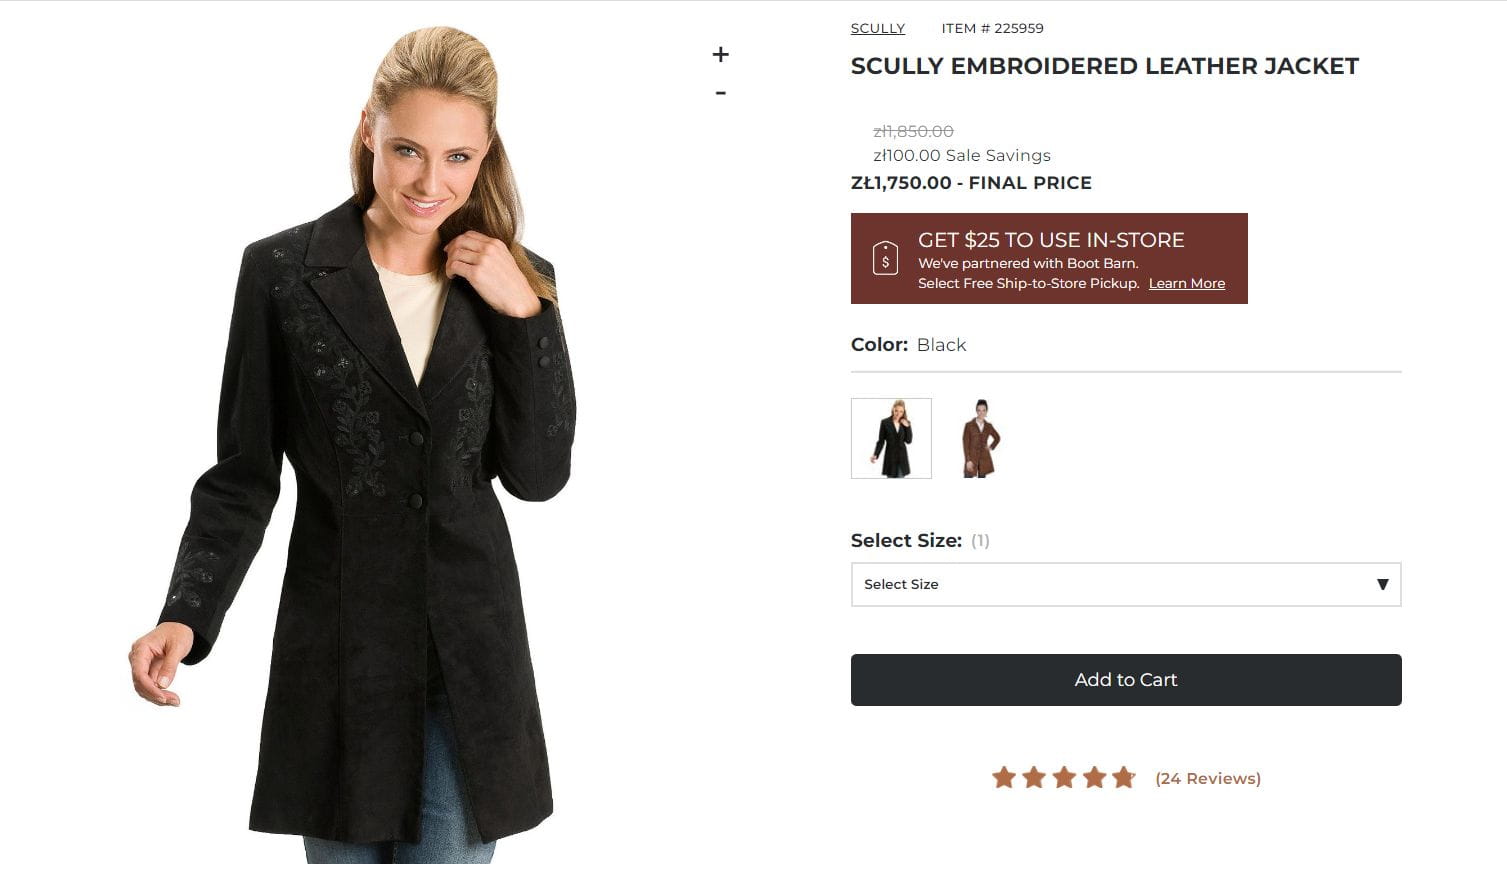Open the Select Size dropdown
The image size is (1507, 879).
coord(1125,584)
